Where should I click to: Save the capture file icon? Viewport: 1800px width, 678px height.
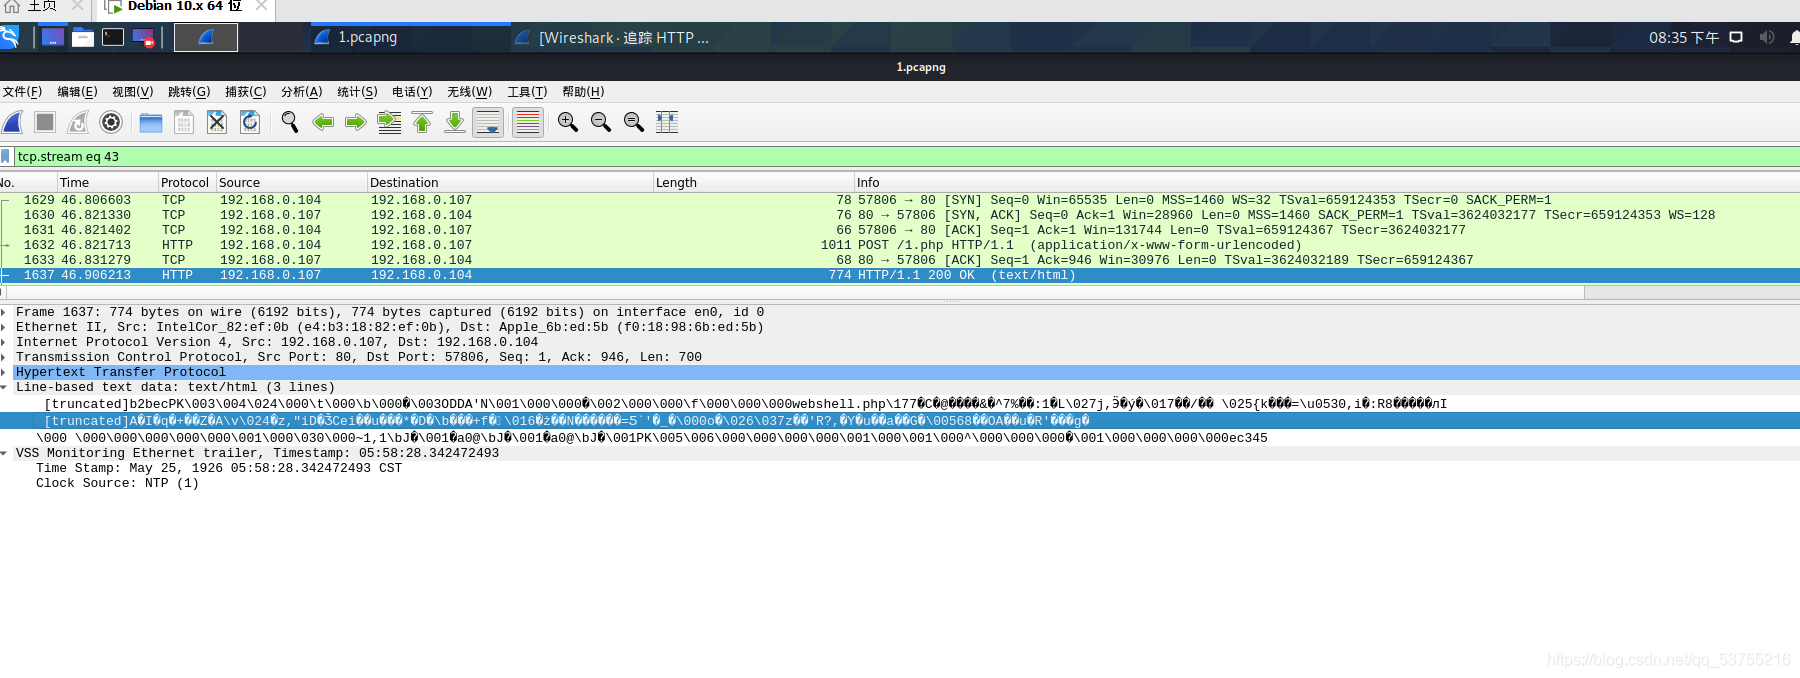coord(184,122)
